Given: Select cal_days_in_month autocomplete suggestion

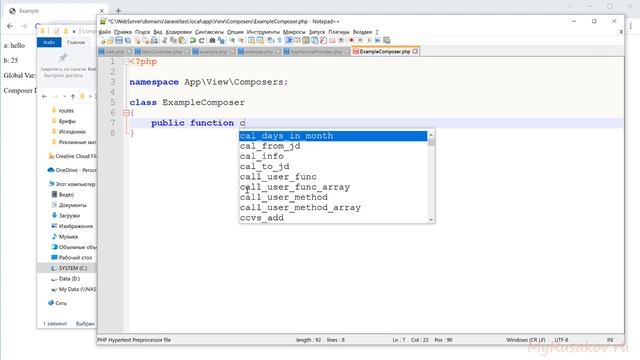Looking at the screenshot, I should [x=333, y=136].
